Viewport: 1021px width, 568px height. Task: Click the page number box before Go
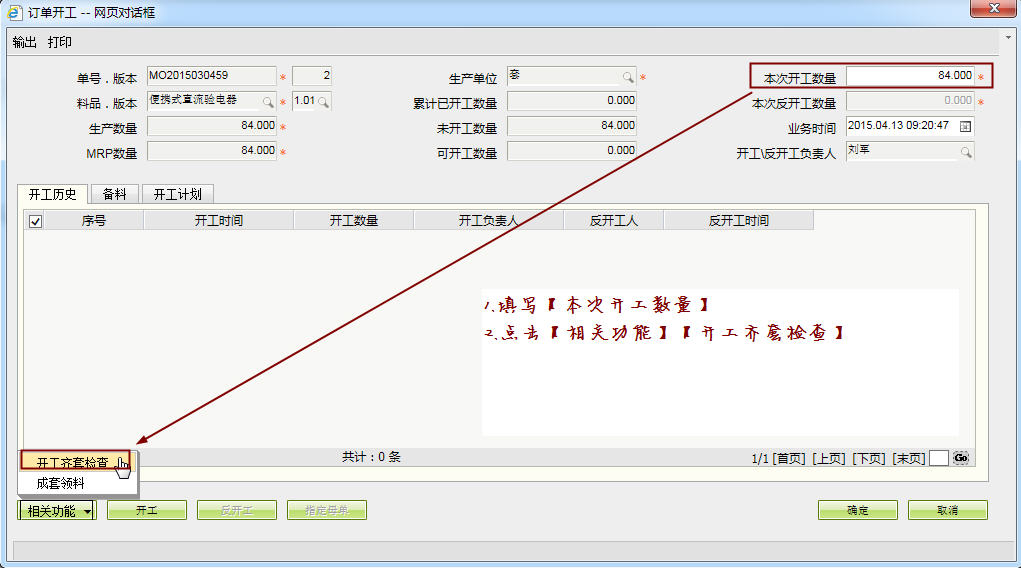point(938,458)
